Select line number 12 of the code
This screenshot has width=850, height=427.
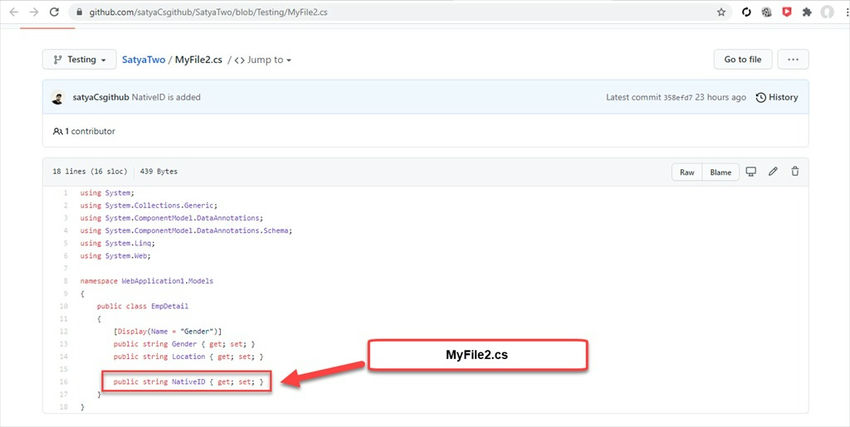[65, 331]
